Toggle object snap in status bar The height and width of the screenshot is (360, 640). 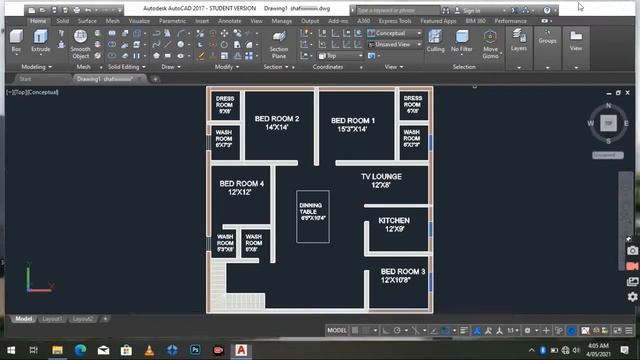pos(446,330)
